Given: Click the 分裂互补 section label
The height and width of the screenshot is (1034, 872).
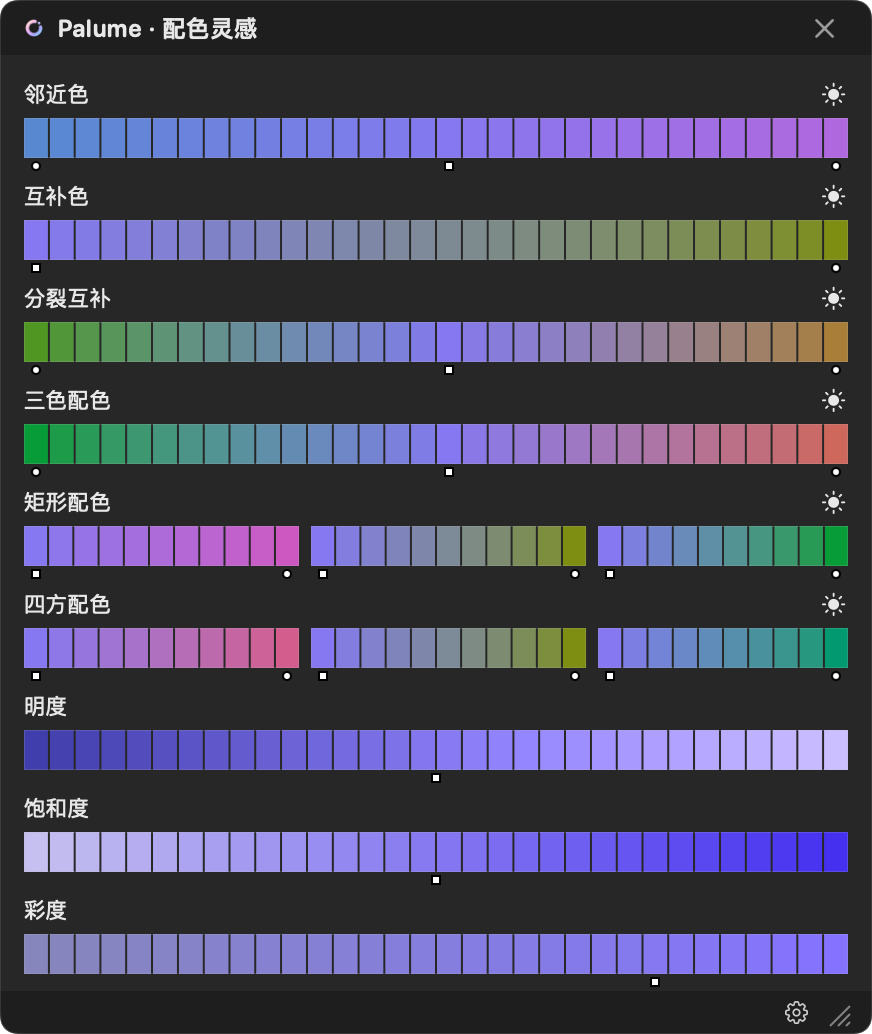Looking at the screenshot, I should (67, 299).
